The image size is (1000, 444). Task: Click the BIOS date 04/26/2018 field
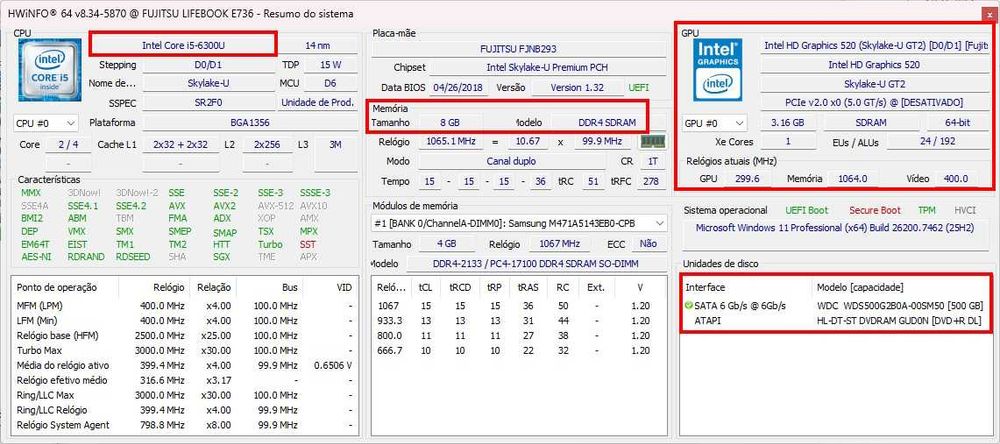tap(457, 87)
